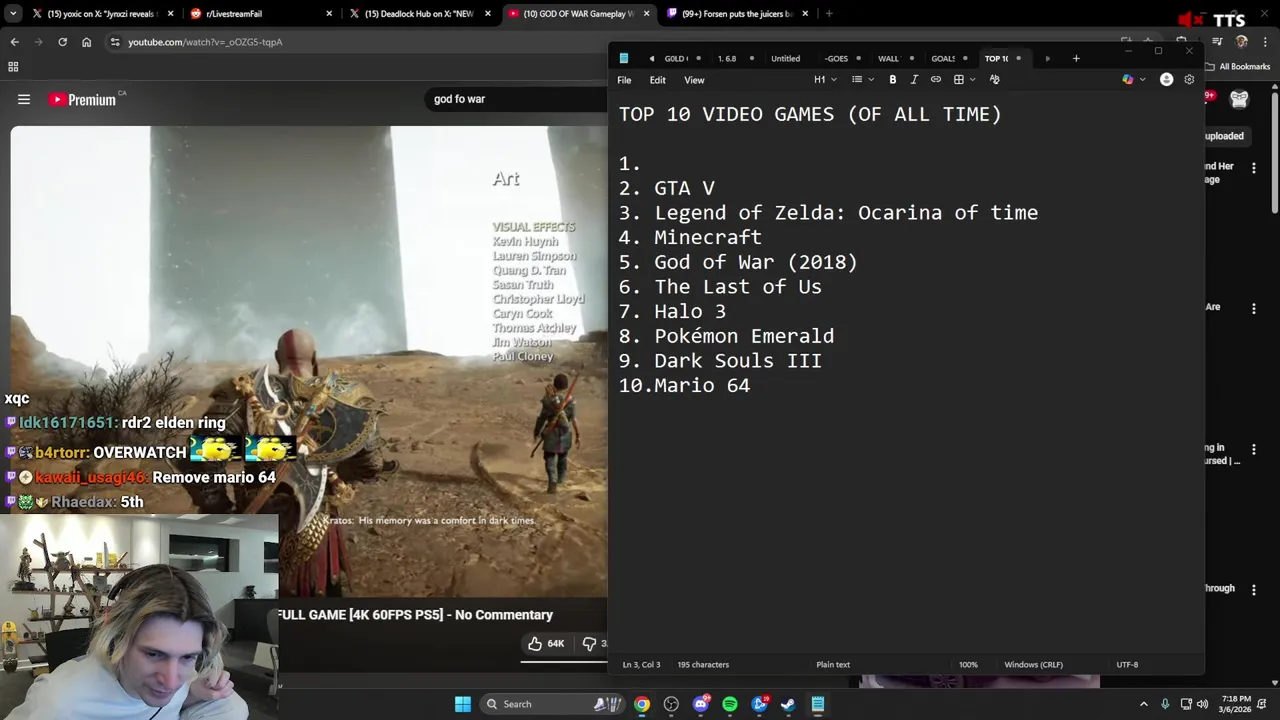Toggle italic formatting in Notepad
The image size is (1280, 720).
(914, 80)
